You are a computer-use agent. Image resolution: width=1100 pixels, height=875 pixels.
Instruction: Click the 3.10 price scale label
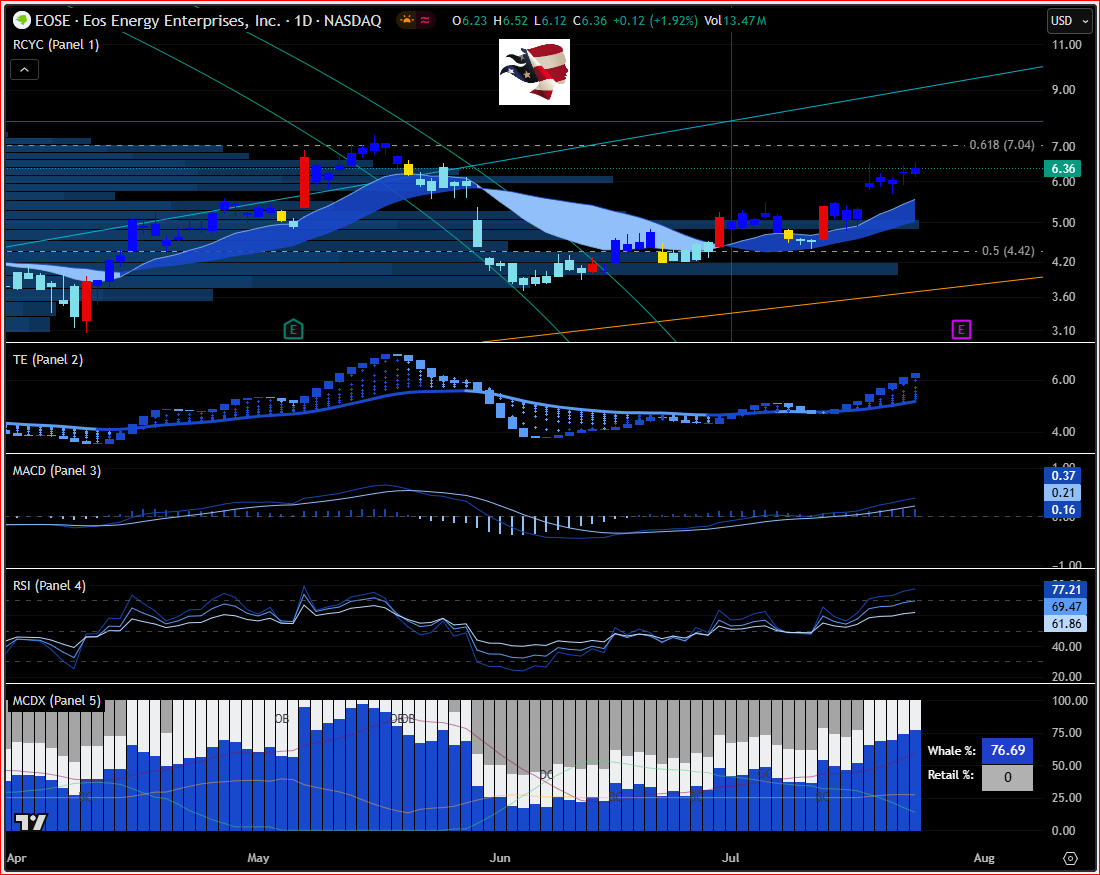click(x=1064, y=330)
